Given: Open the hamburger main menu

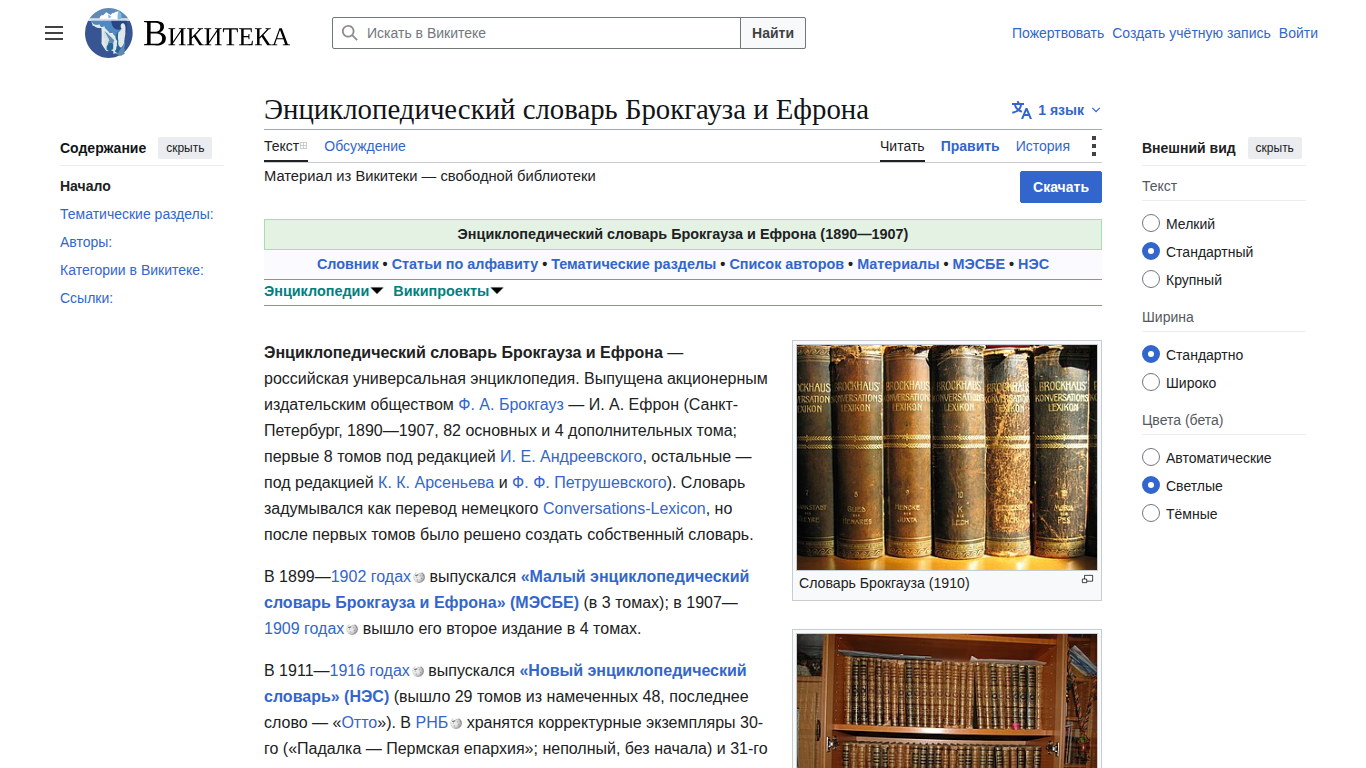Looking at the screenshot, I should click(54, 33).
